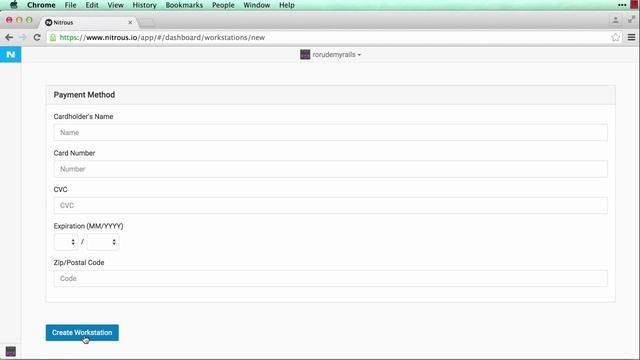640x360 pixels.
Task: Close the Nitrous tab
Action: coord(130,22)
